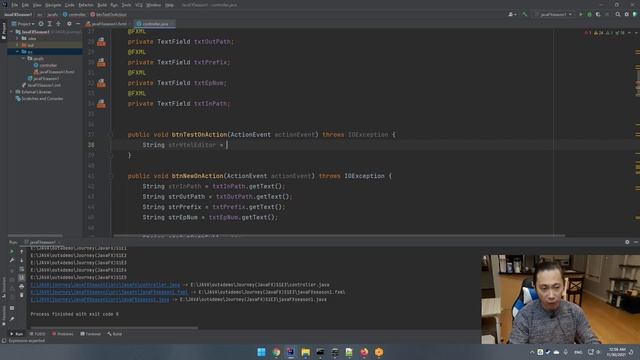Open the Problems tool window tab
Viewport: 640px width, 360px height.
tap(62, 334)
